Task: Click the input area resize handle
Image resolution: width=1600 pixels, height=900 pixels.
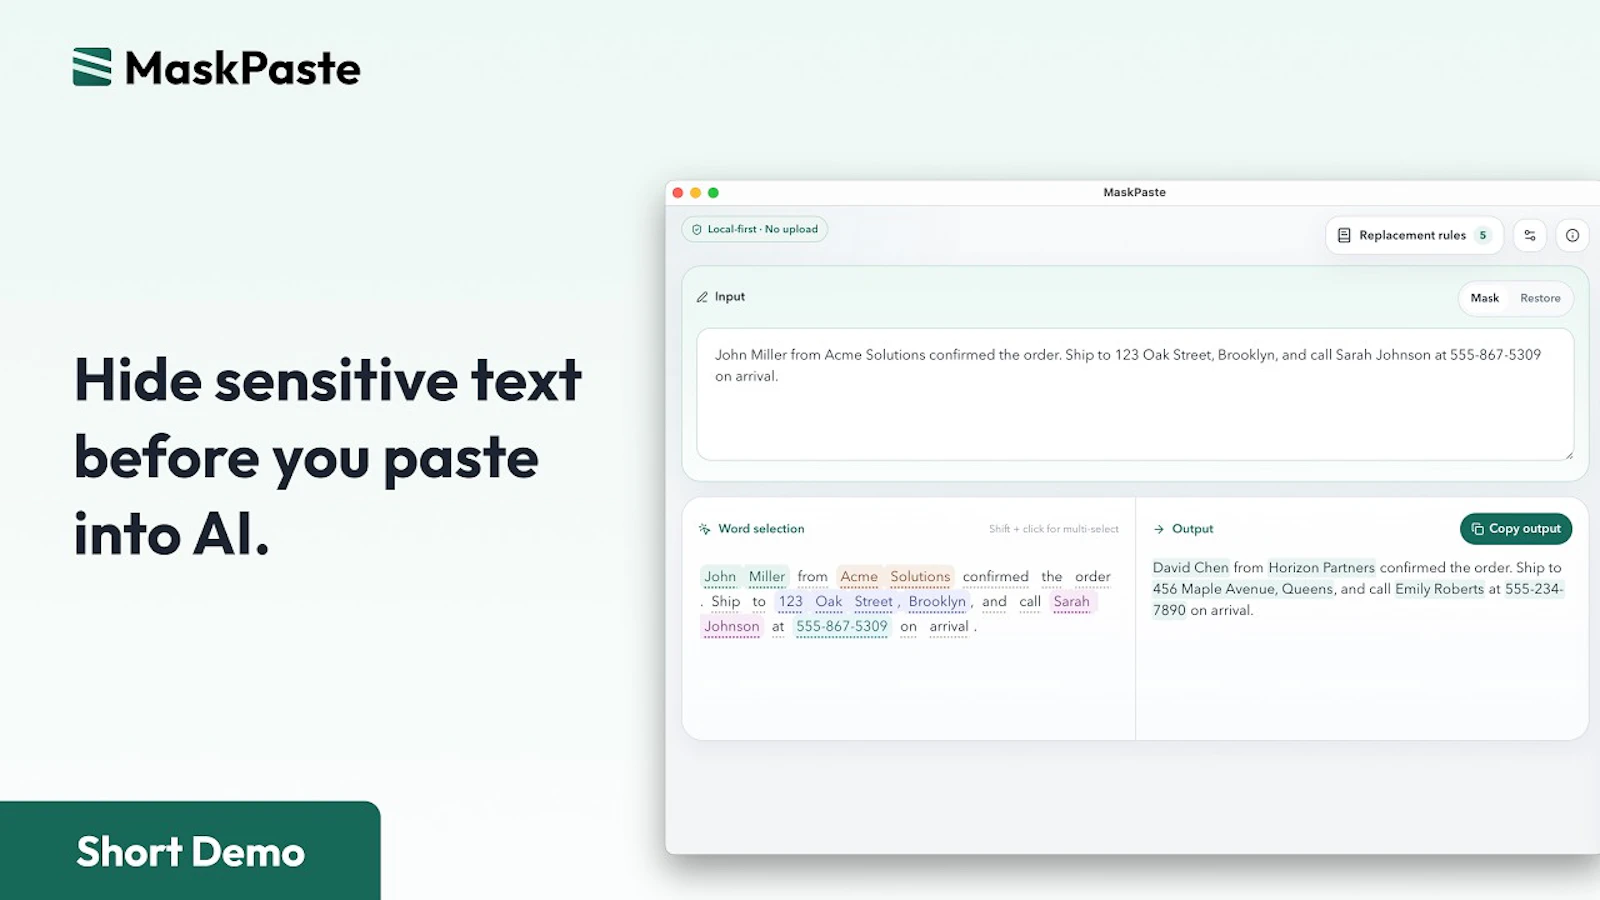Action: 1569,455
